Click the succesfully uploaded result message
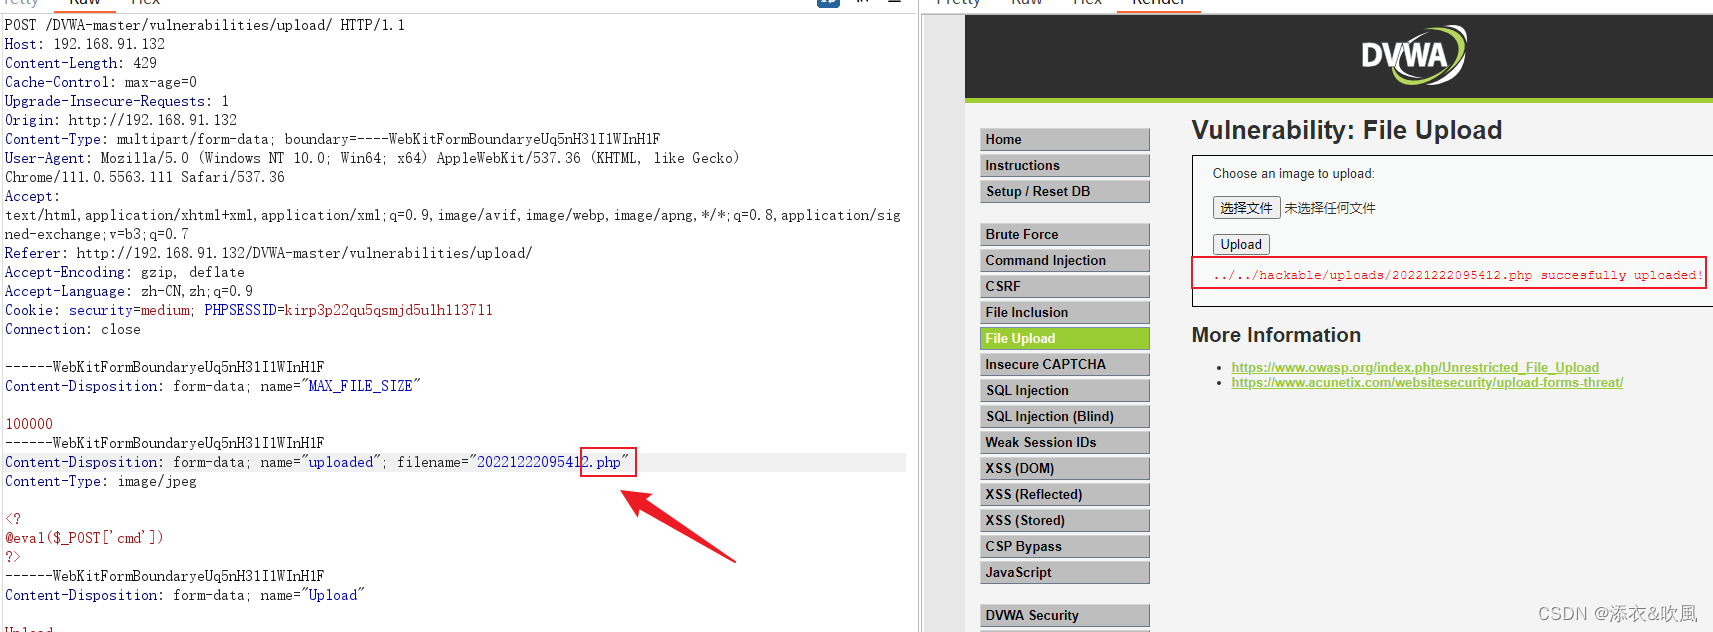The width and height of the screenshot is (1713, 632). [x=1457, y=275]
